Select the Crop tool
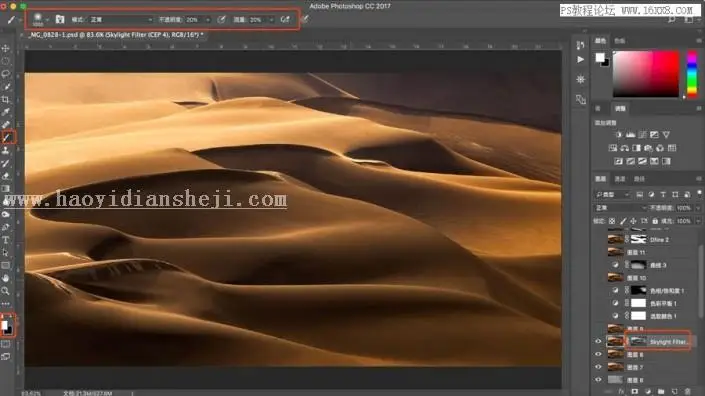 point(6,99)
